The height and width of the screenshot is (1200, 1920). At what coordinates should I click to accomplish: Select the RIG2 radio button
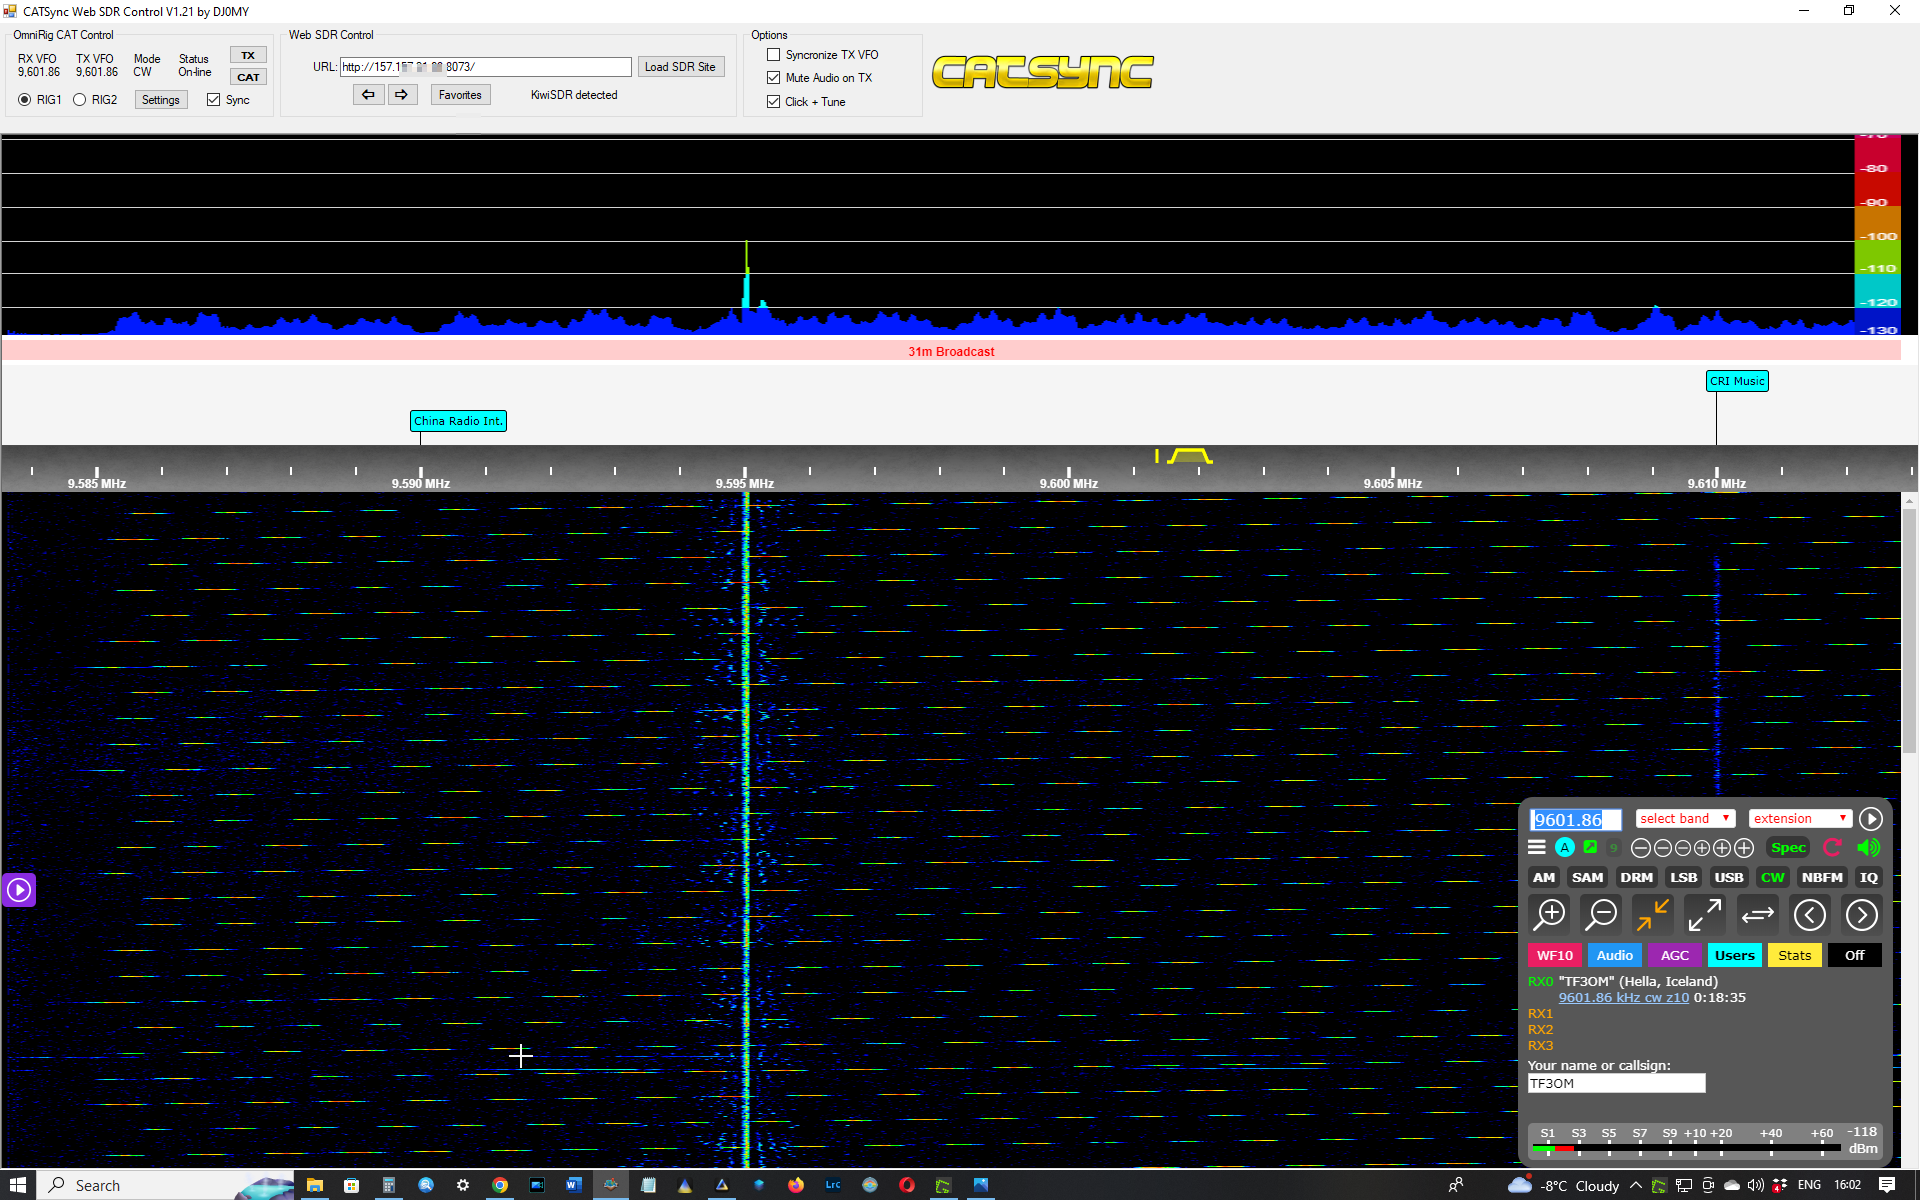coord(80,100)
